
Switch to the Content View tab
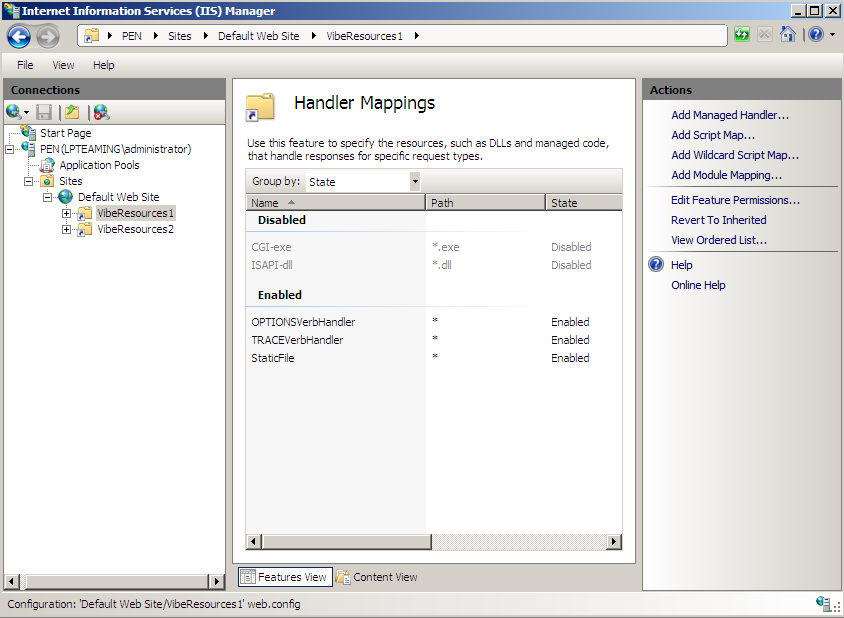(377, 577)
